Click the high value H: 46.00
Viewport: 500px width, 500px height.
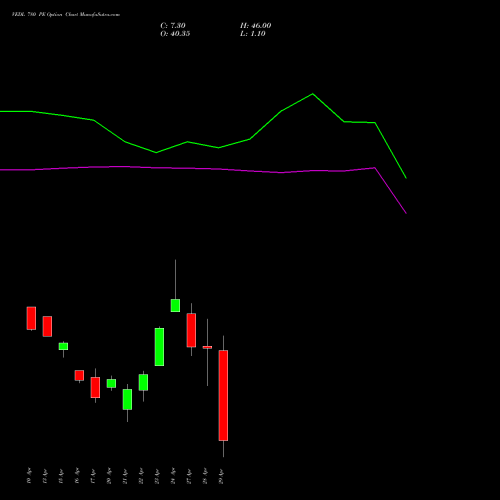255,26
